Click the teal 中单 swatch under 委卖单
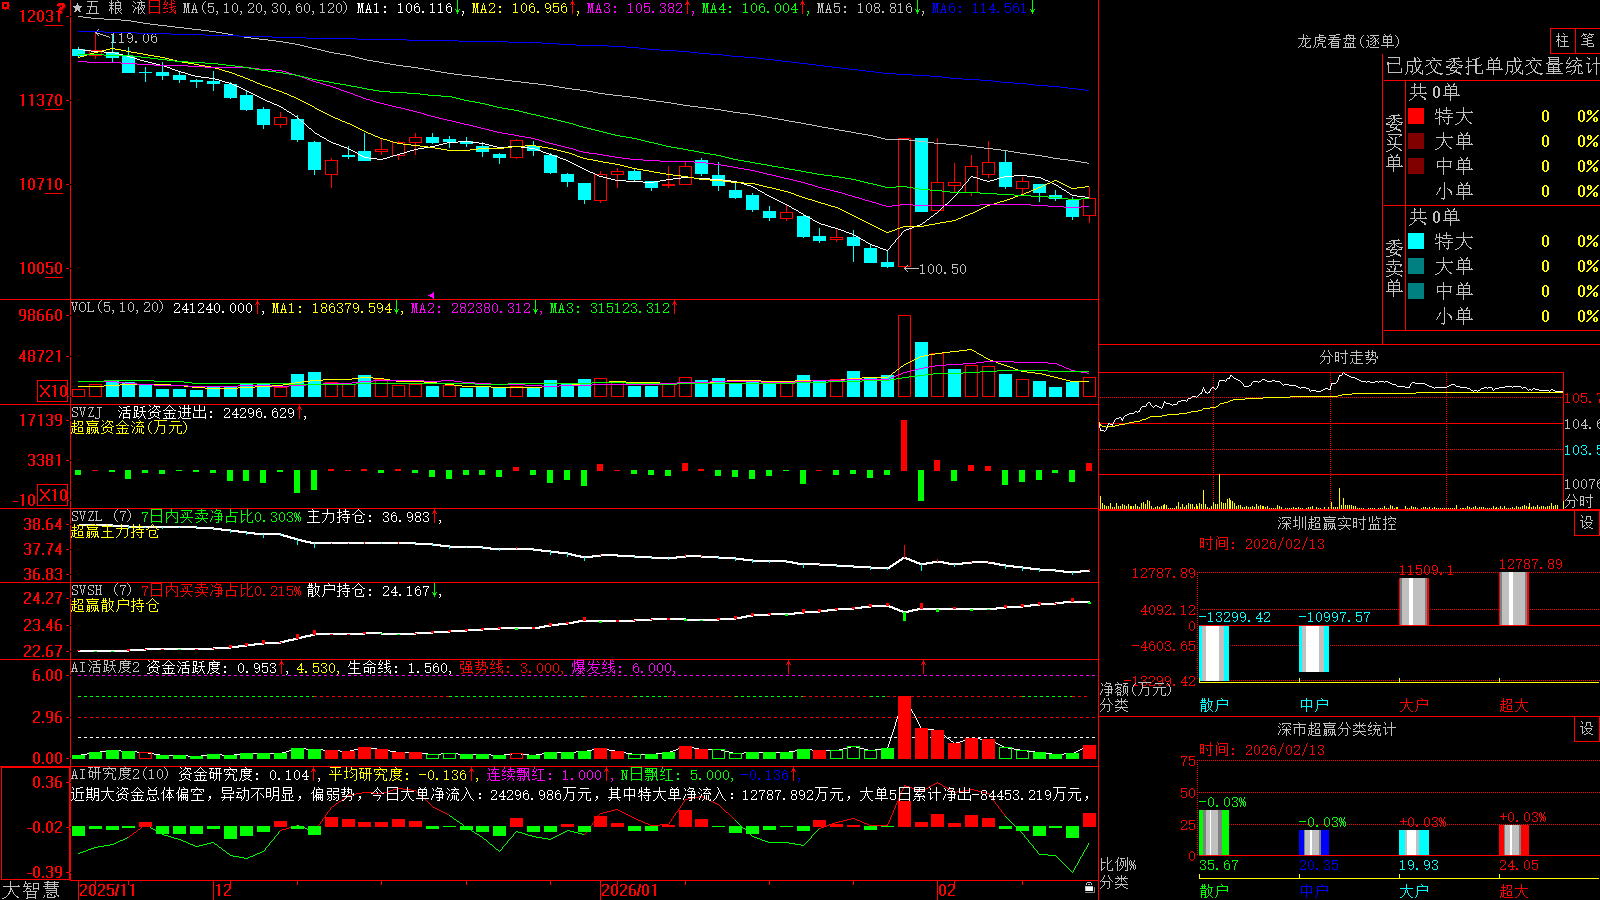 point(1416,291)
